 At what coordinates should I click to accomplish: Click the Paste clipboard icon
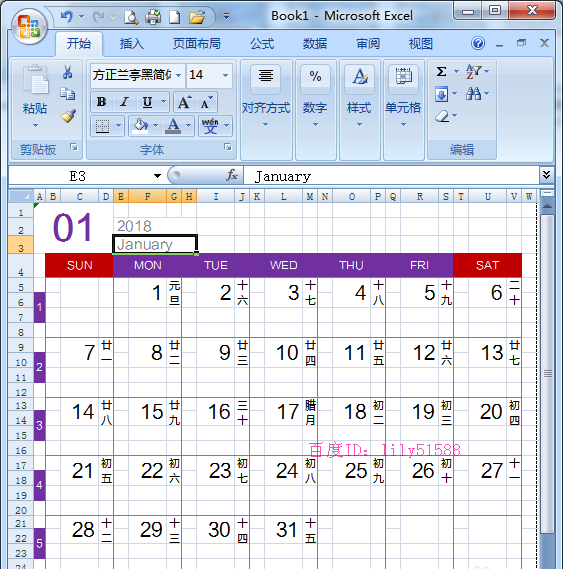pyautogui.click(x=35, y=79)
